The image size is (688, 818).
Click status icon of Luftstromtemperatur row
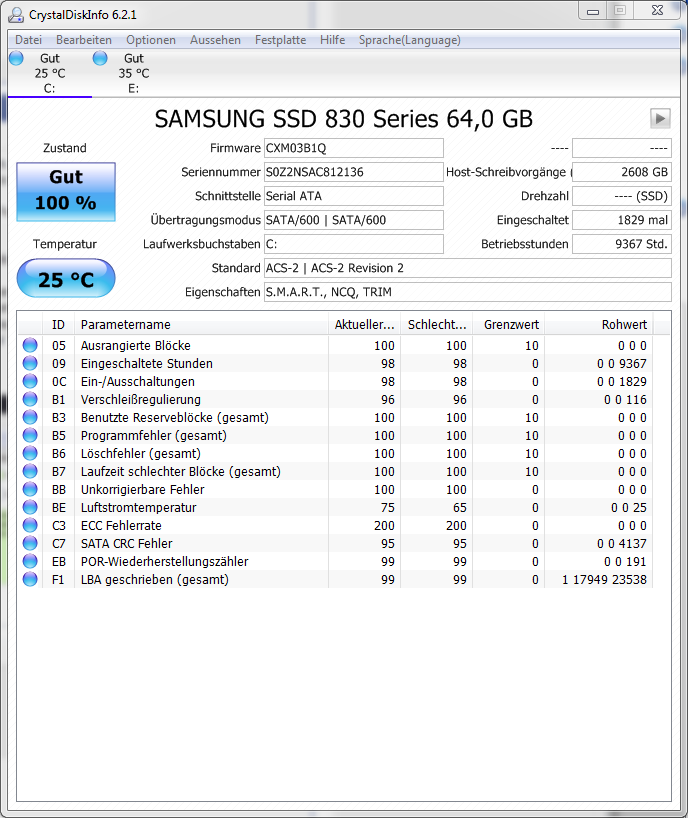(30, 507)
